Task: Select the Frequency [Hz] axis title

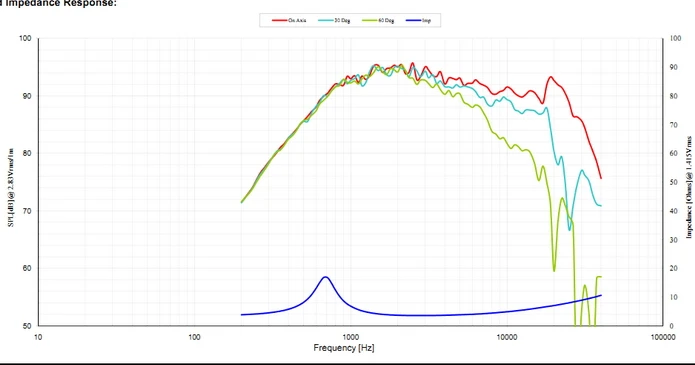Action: click(x=344, y=348)
